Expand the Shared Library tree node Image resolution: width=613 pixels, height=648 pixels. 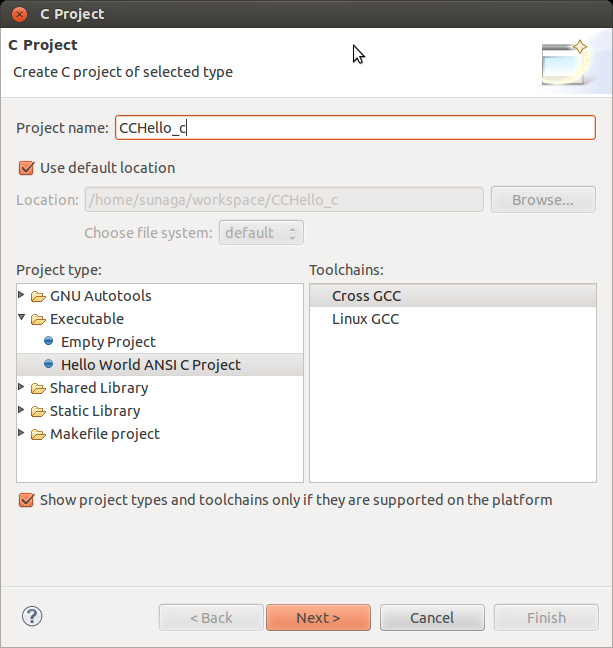[x=23, y=388]
